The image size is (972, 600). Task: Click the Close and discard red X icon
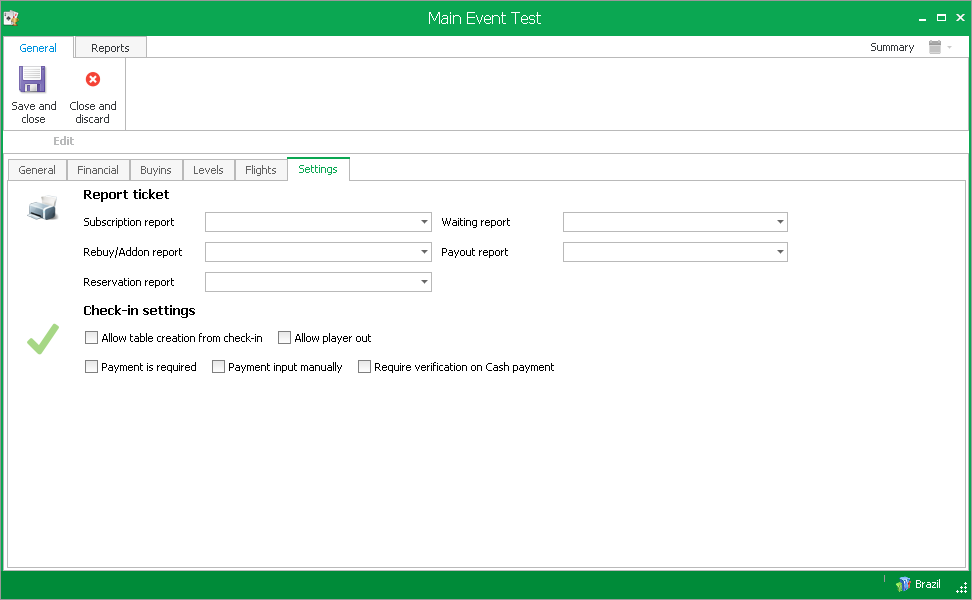click(93, 79)
